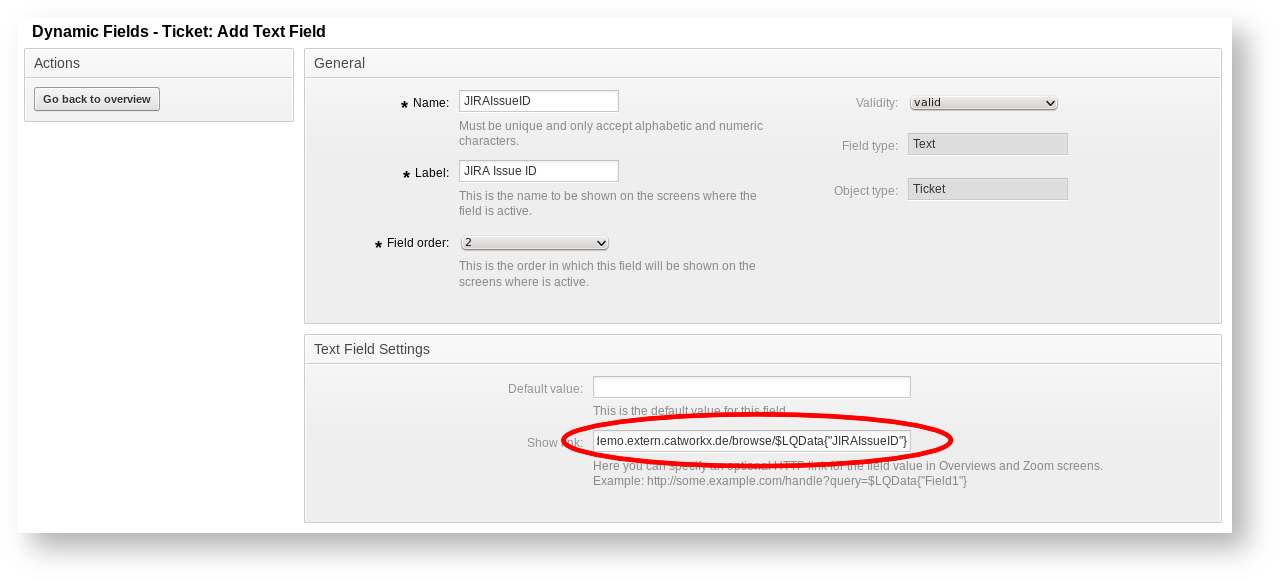Expand the Validity selector showing 'valid'
Screen dimensions: 1280x581
983,102
